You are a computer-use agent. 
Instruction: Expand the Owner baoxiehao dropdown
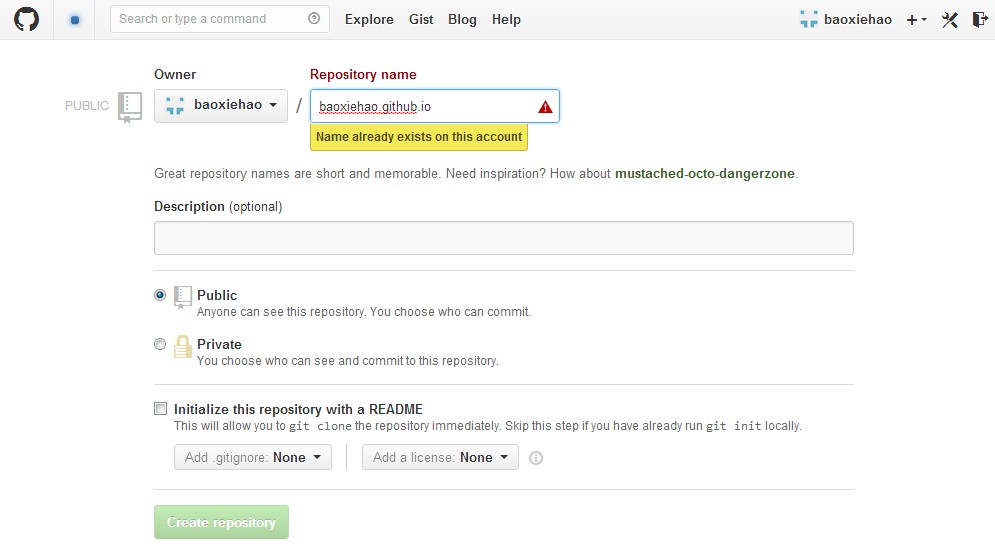221,106
